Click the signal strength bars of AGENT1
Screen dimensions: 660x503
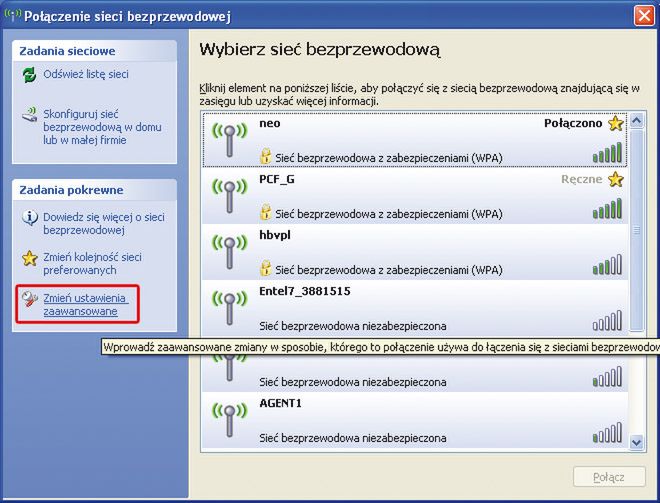[607, 433]
